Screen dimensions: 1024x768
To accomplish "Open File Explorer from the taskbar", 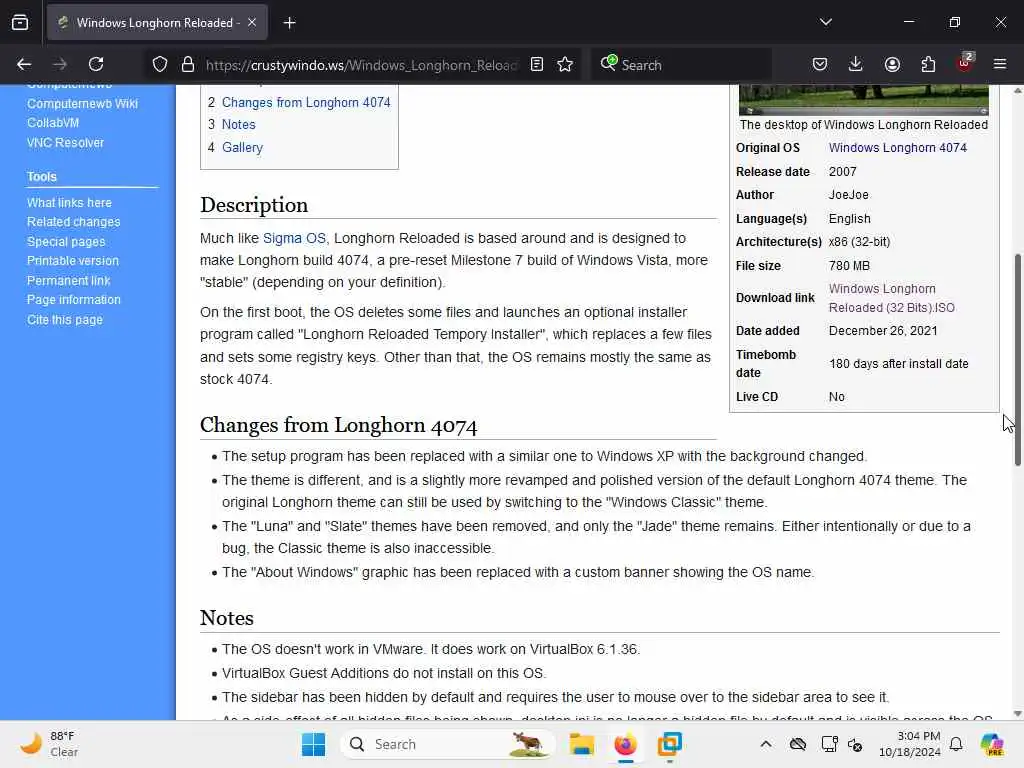I will 581,744.
